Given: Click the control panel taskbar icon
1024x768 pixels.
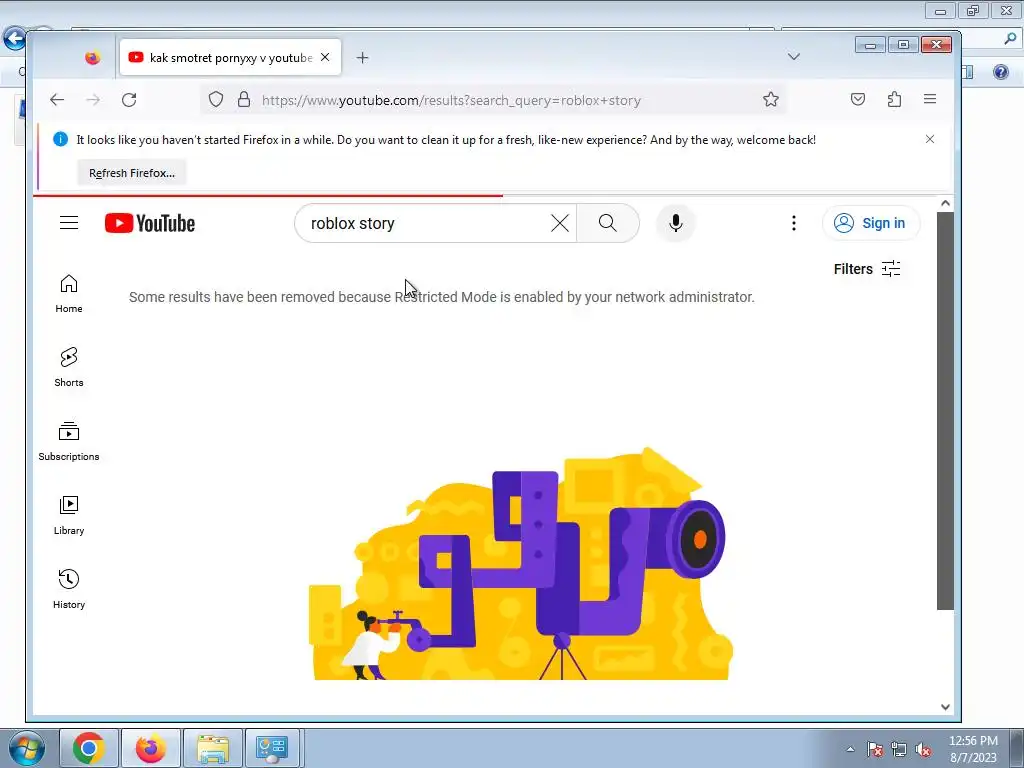Looking at the screenshot, I should coord(272,748).
